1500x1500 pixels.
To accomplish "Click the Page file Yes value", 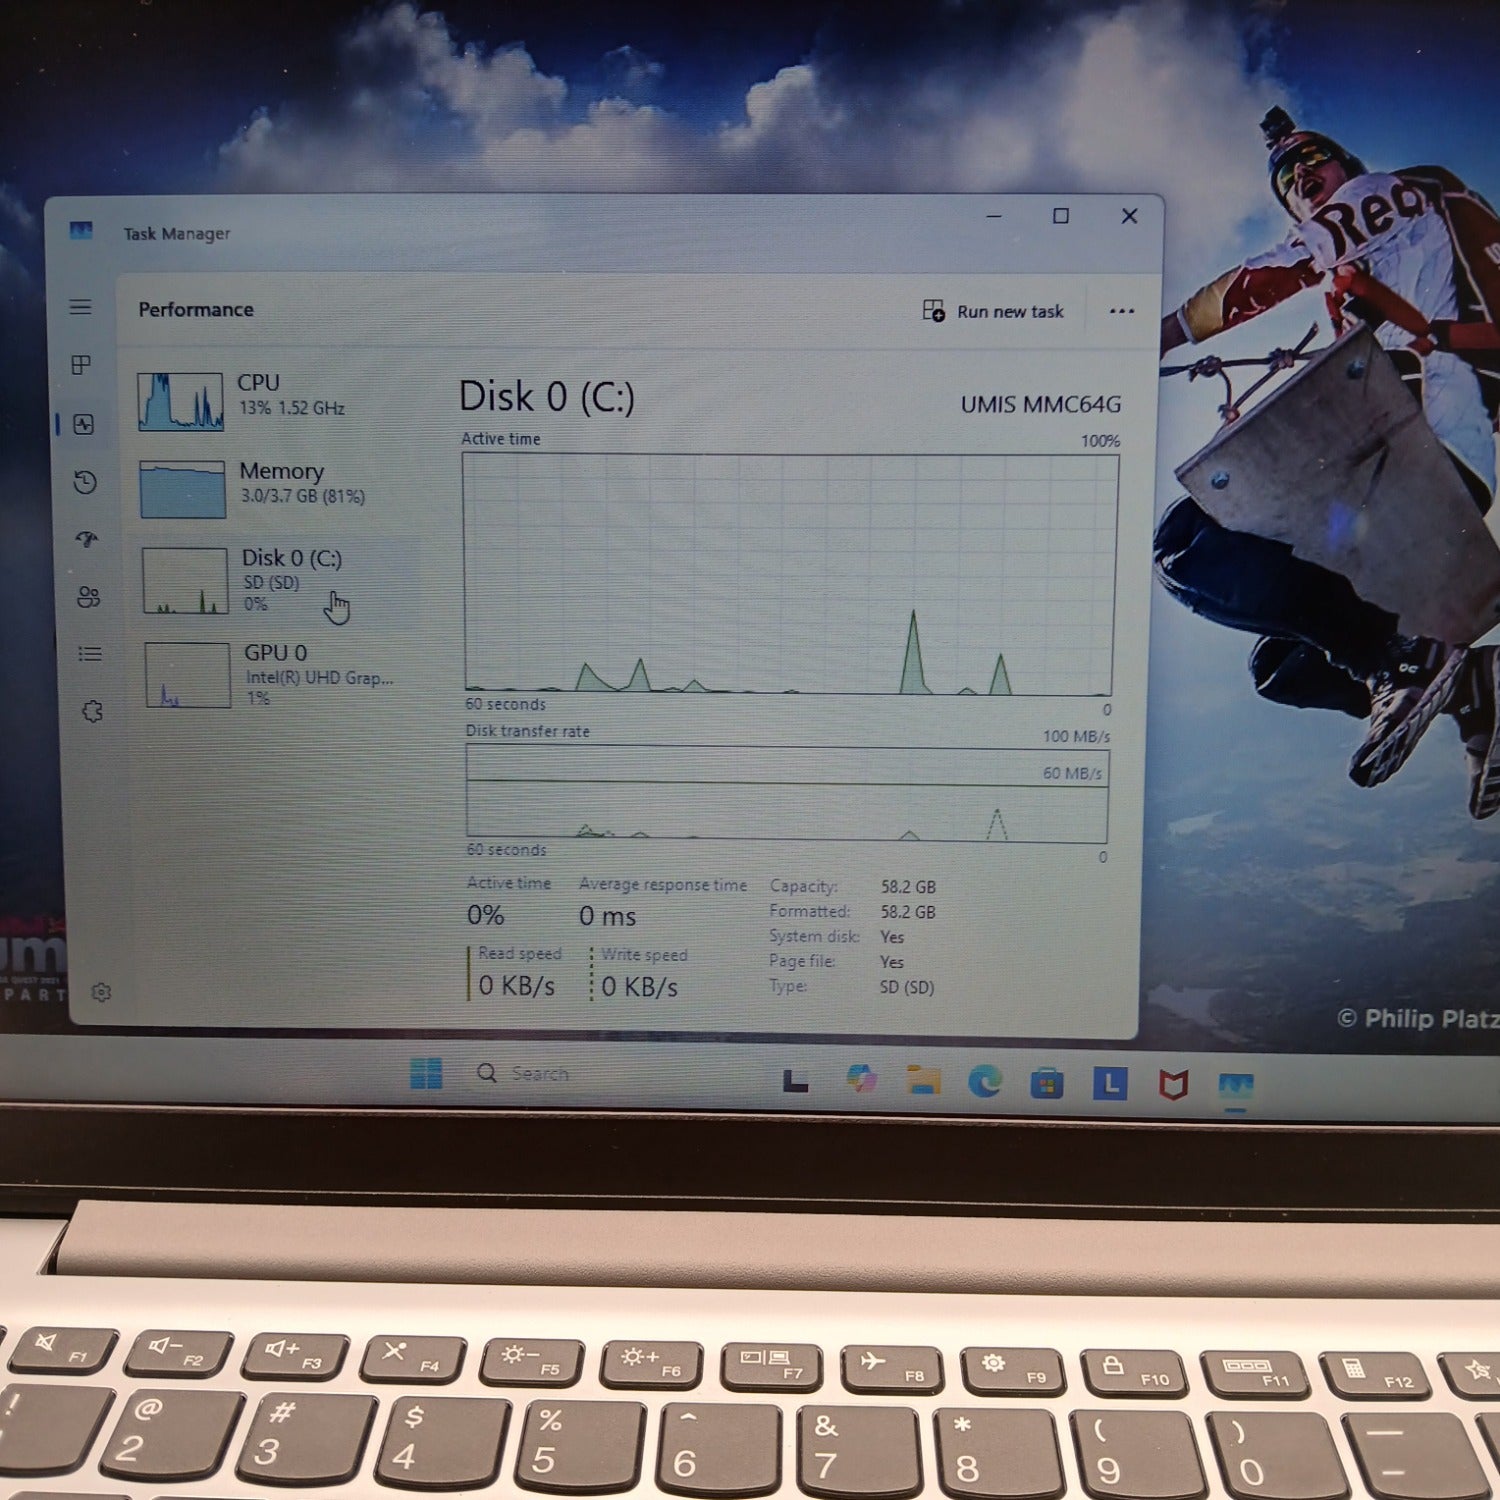I will (x=891, y=962).
